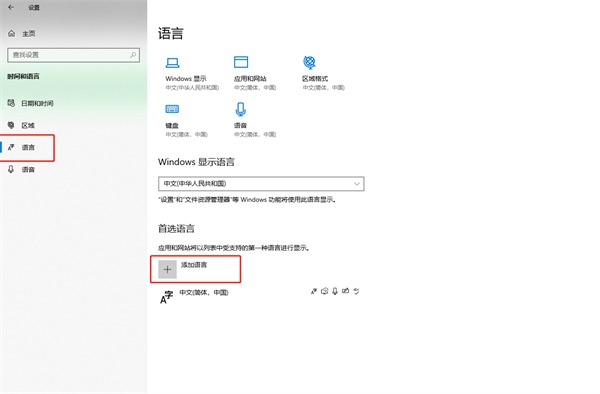The width and height of the screenshot is (600, 394).
Task: Click the plus icon to add language
Action: (167, 269)
